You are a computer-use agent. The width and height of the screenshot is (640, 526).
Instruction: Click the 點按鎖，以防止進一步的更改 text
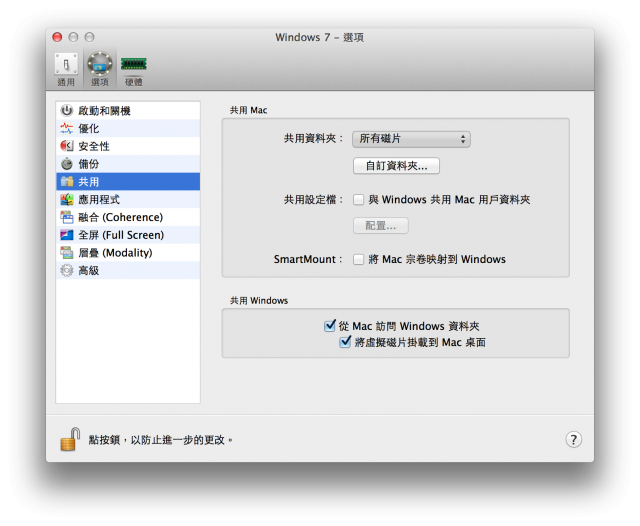click(x=160, y=439)
